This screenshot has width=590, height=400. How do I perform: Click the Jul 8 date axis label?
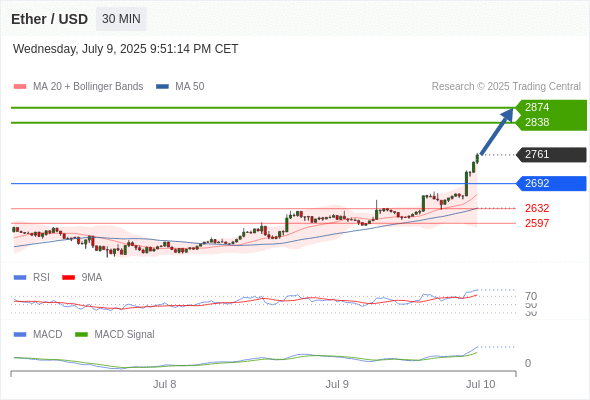[164, 384]
